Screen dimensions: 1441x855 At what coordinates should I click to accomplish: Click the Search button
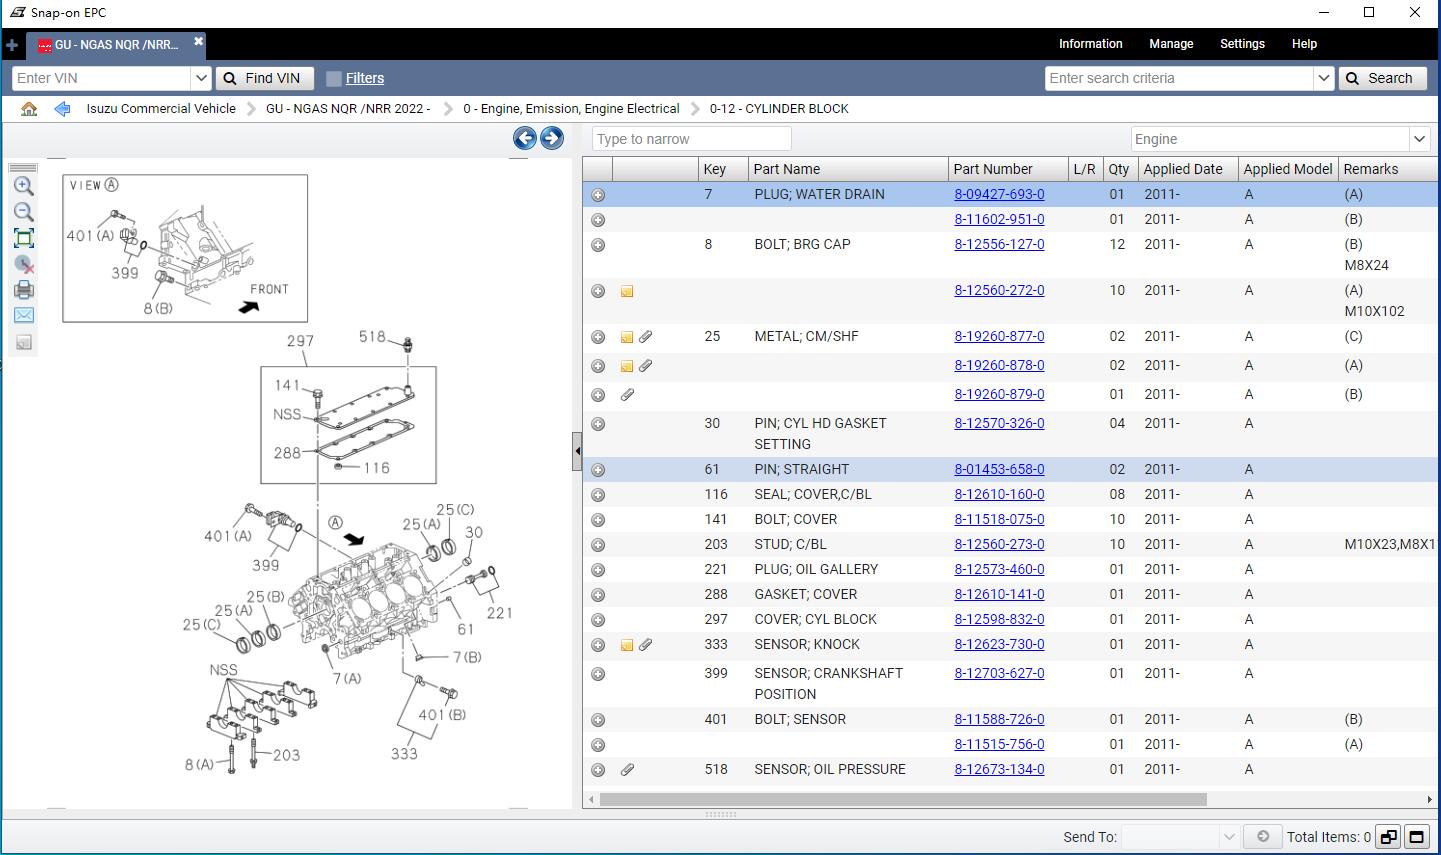tap(1382, 78)
